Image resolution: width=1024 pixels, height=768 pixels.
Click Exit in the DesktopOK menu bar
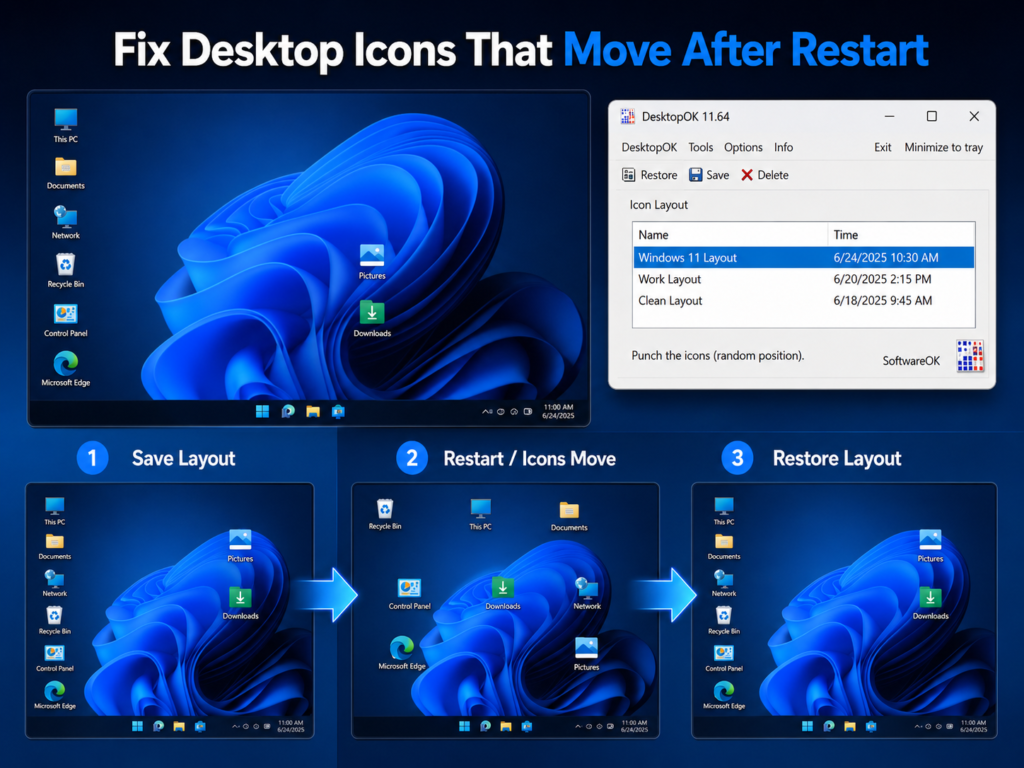[883, 148]
